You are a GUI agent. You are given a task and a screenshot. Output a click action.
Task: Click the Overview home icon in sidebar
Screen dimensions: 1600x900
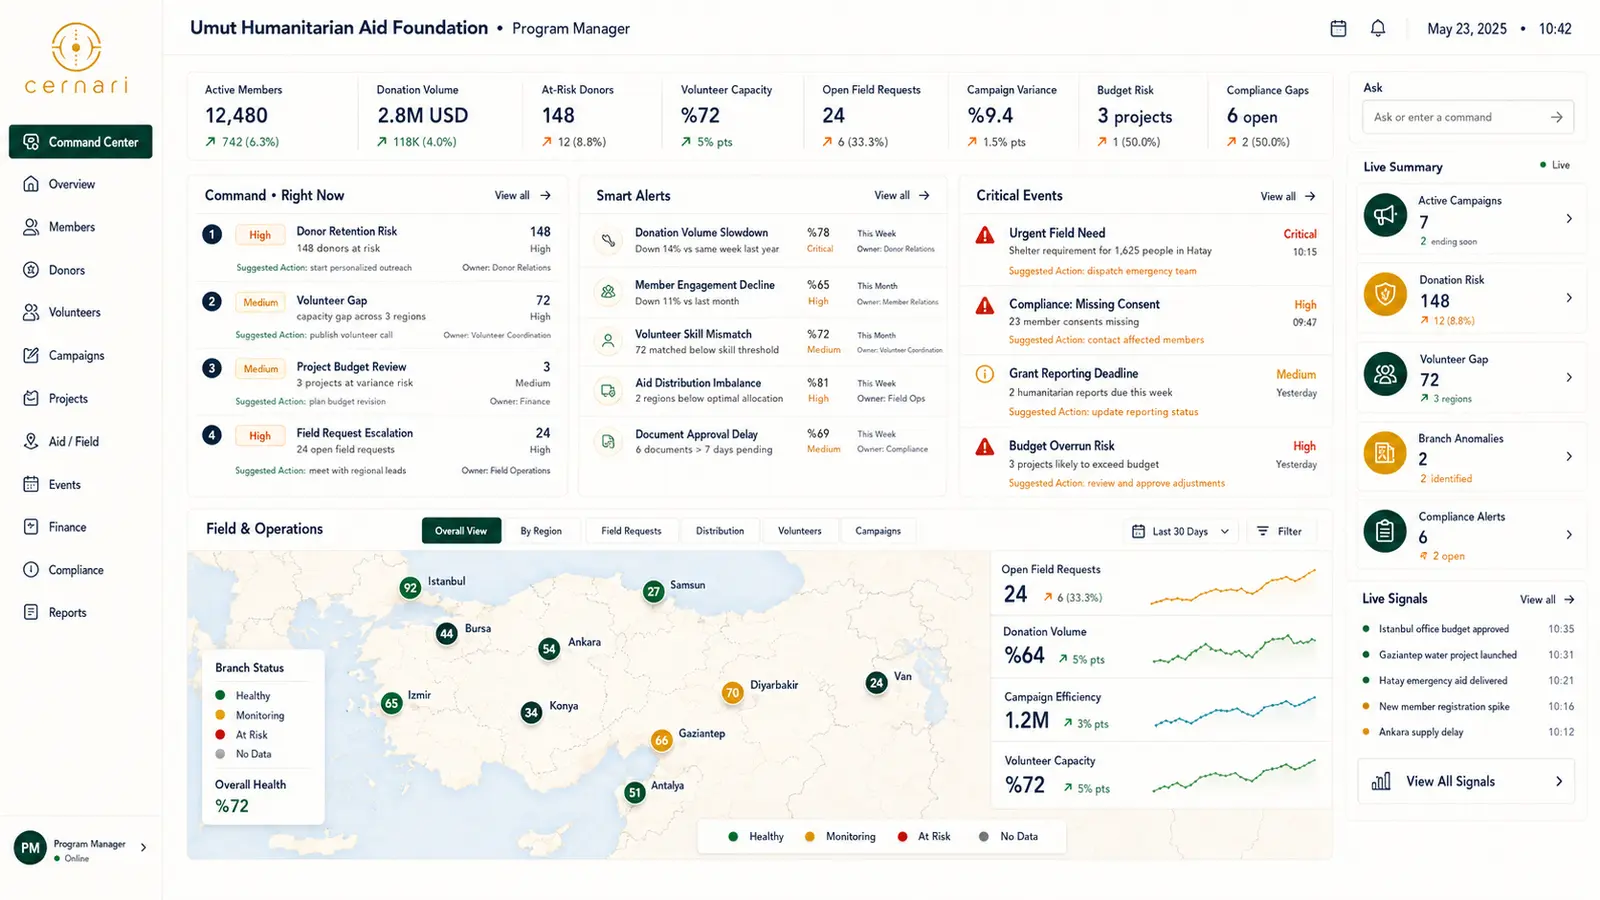(31, 184)
